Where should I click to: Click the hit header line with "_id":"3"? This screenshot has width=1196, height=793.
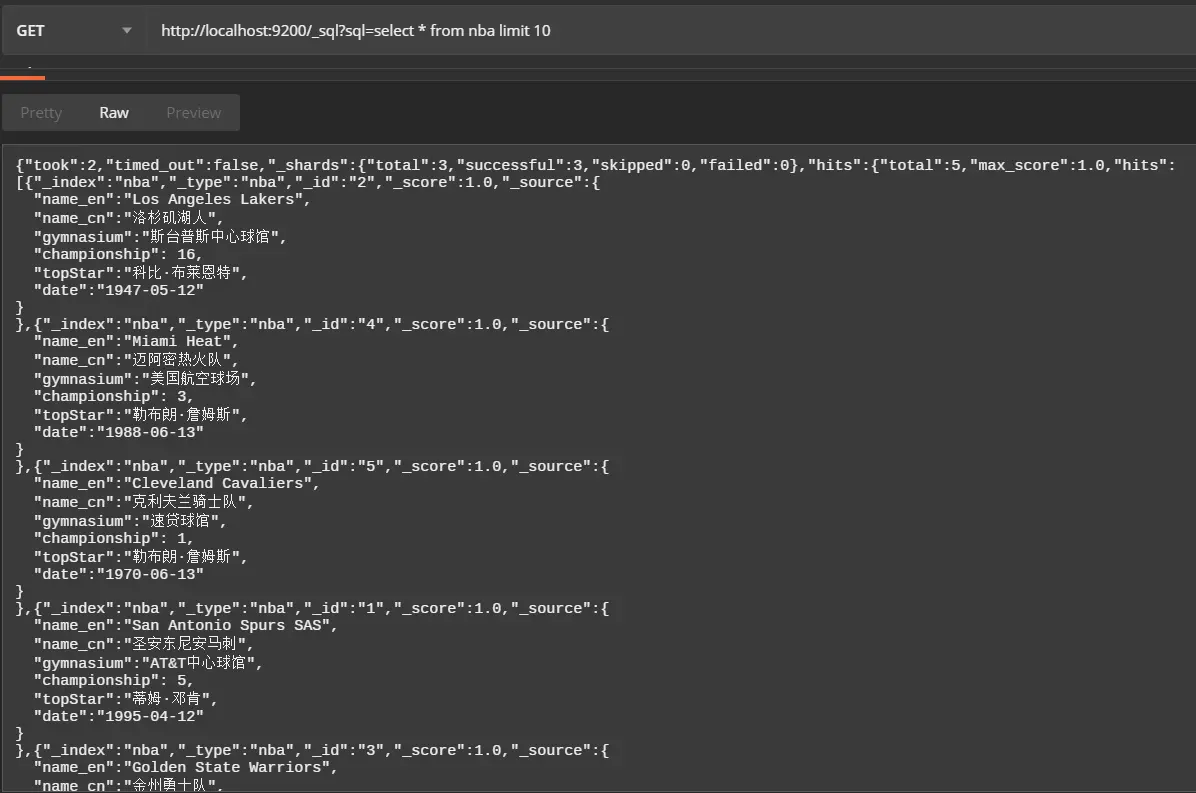point(313,750)
